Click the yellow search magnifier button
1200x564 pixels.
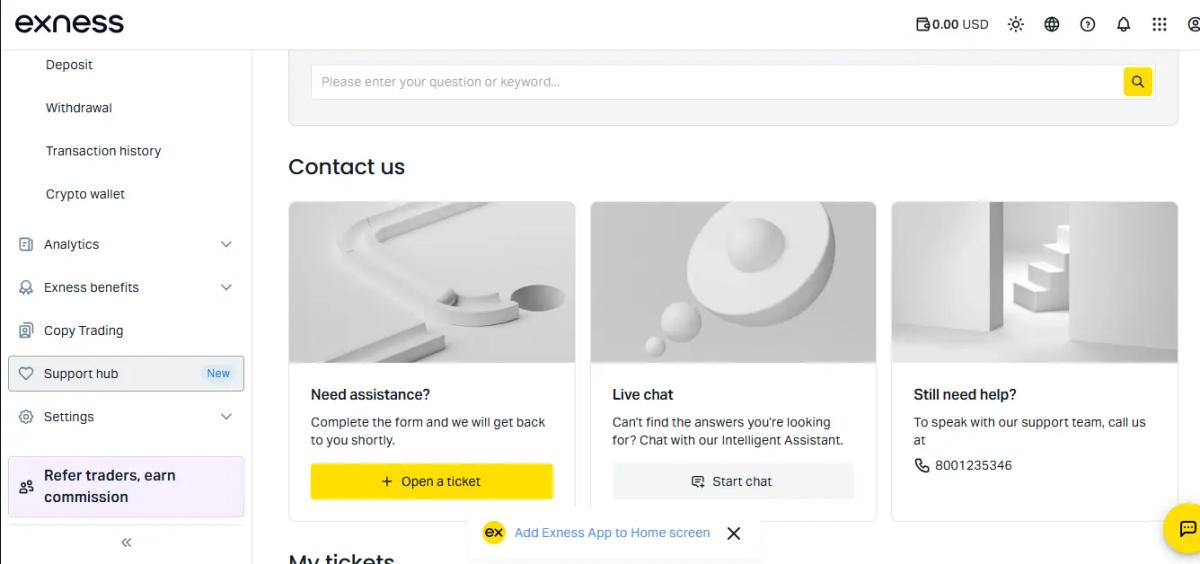click(x=1137, y=82)
